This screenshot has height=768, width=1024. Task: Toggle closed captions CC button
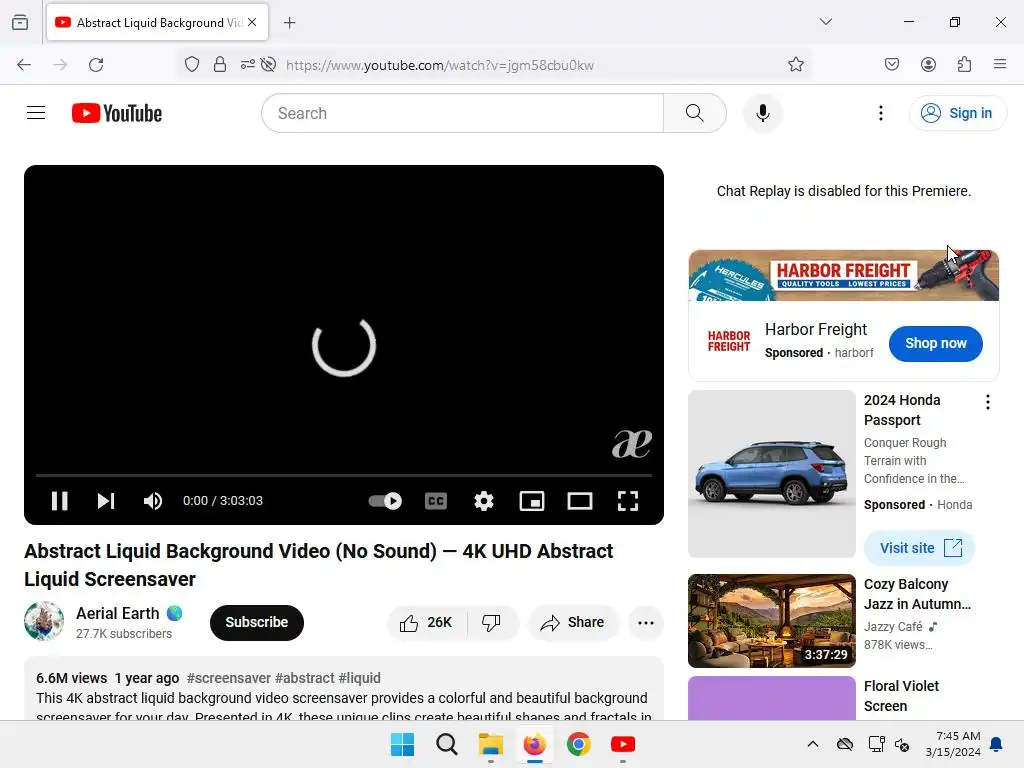(436, 501)
